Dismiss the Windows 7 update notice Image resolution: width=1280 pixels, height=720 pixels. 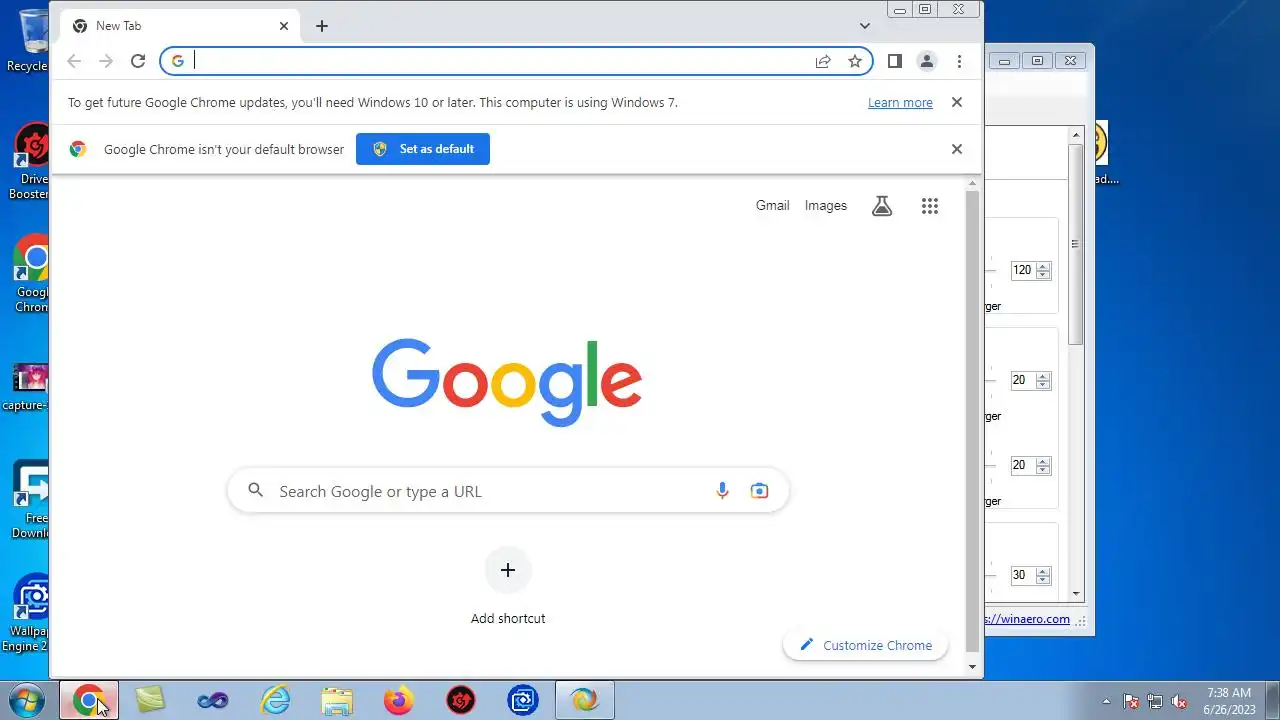[x=957, y=102]
